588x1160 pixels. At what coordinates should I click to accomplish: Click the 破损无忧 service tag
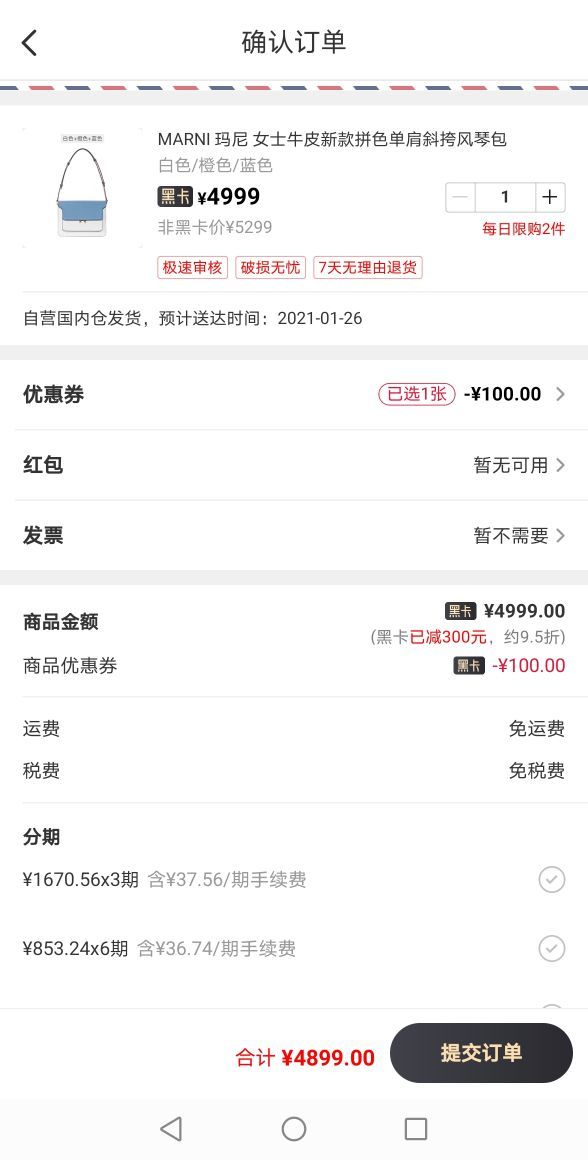pos(271,268)
